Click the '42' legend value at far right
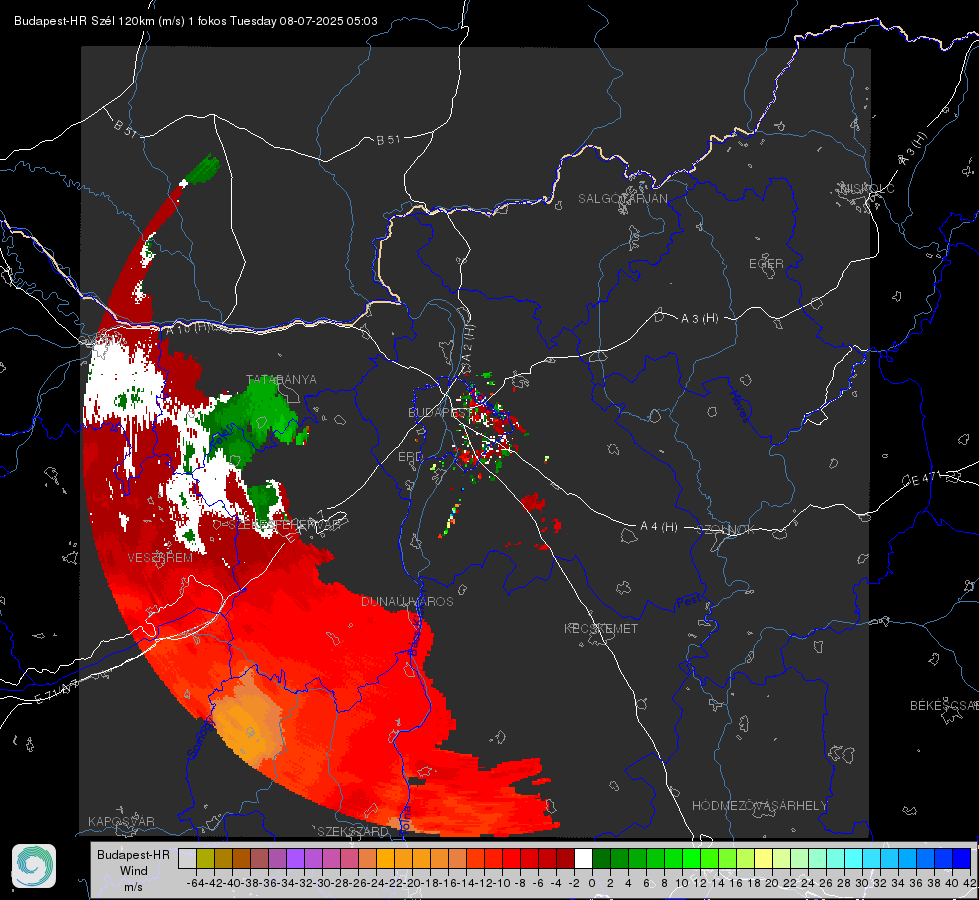This screenshot has width=979, height=900. pos(970,883)
